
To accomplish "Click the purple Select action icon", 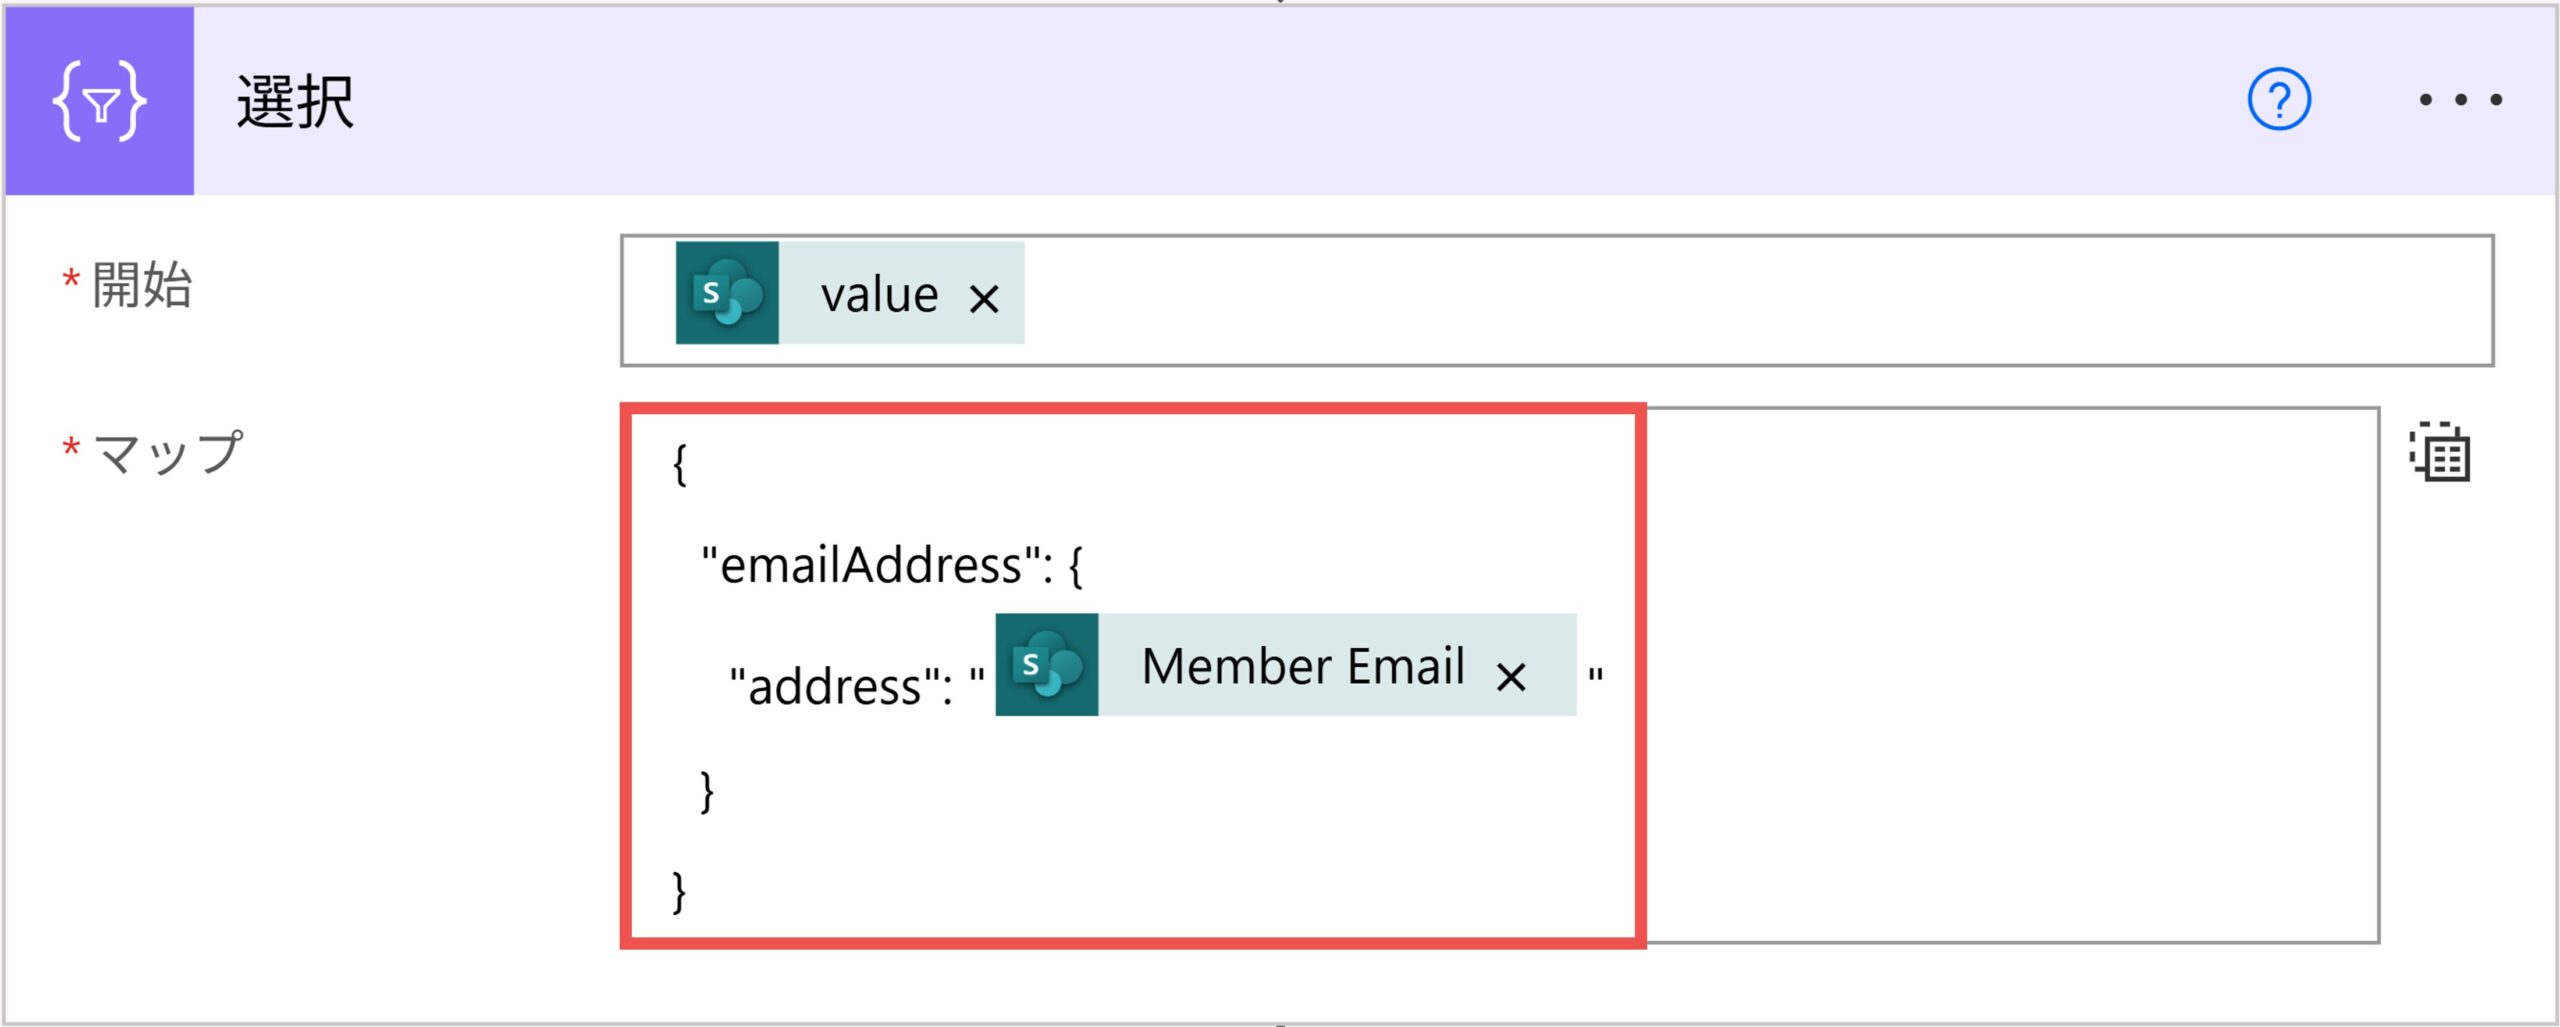I will coord(99,100).
